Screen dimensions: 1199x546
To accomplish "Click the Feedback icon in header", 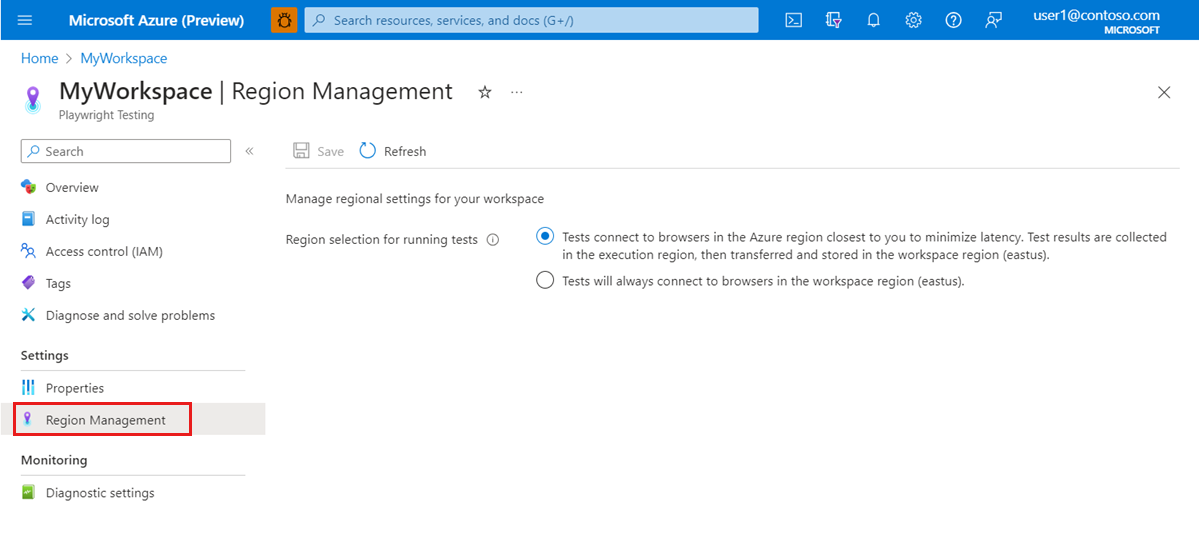I will (993, 20).
